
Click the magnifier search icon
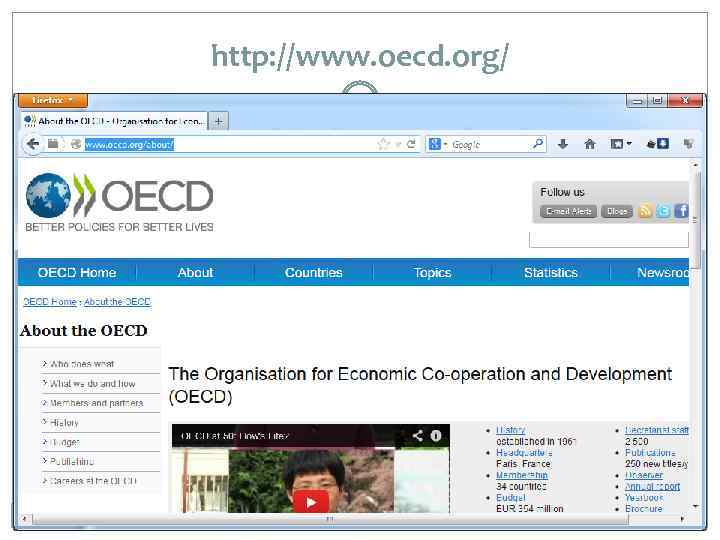pos(538,144)
